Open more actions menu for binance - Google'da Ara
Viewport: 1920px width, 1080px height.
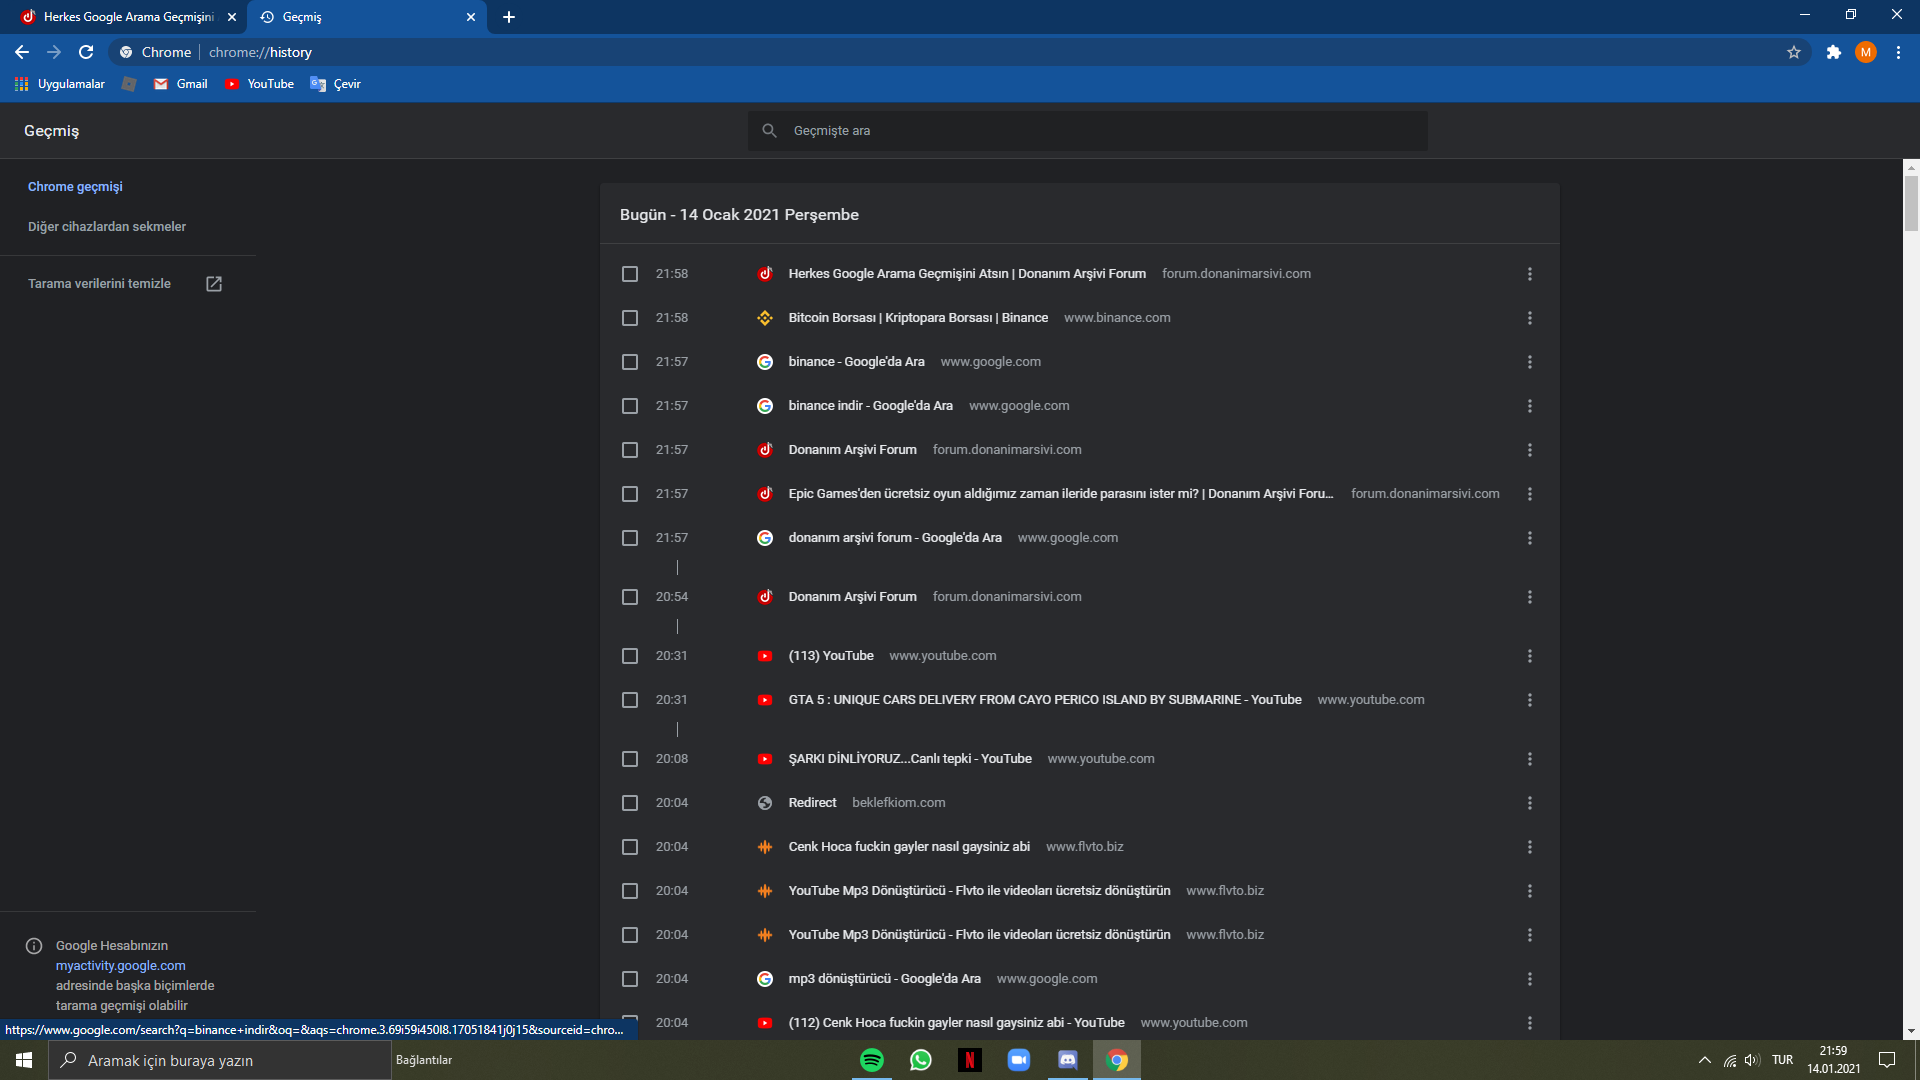pyautogui.click(x=1530, y=362)
